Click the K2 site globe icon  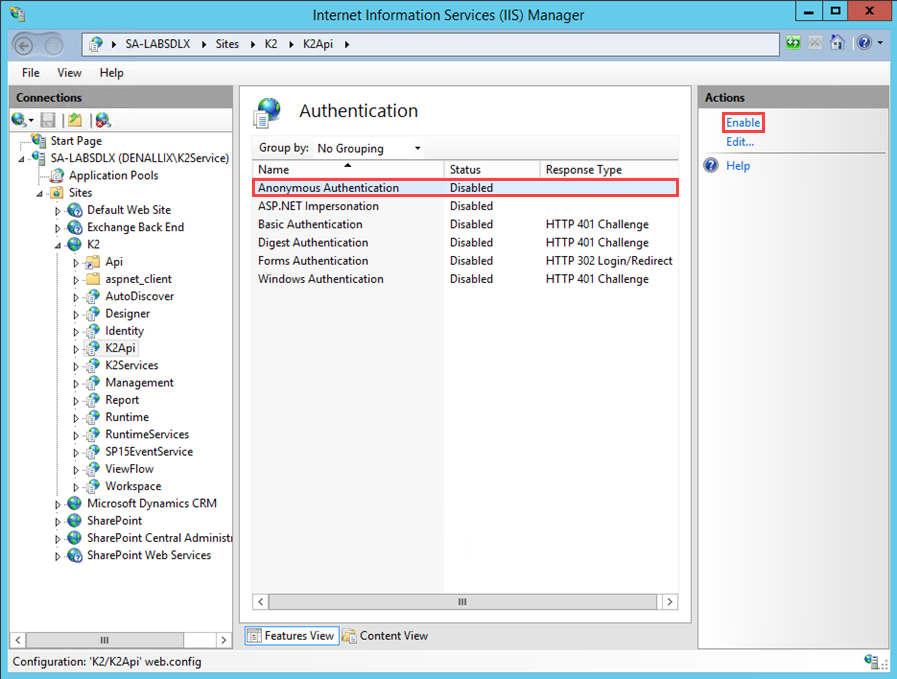tap(75, 244)
